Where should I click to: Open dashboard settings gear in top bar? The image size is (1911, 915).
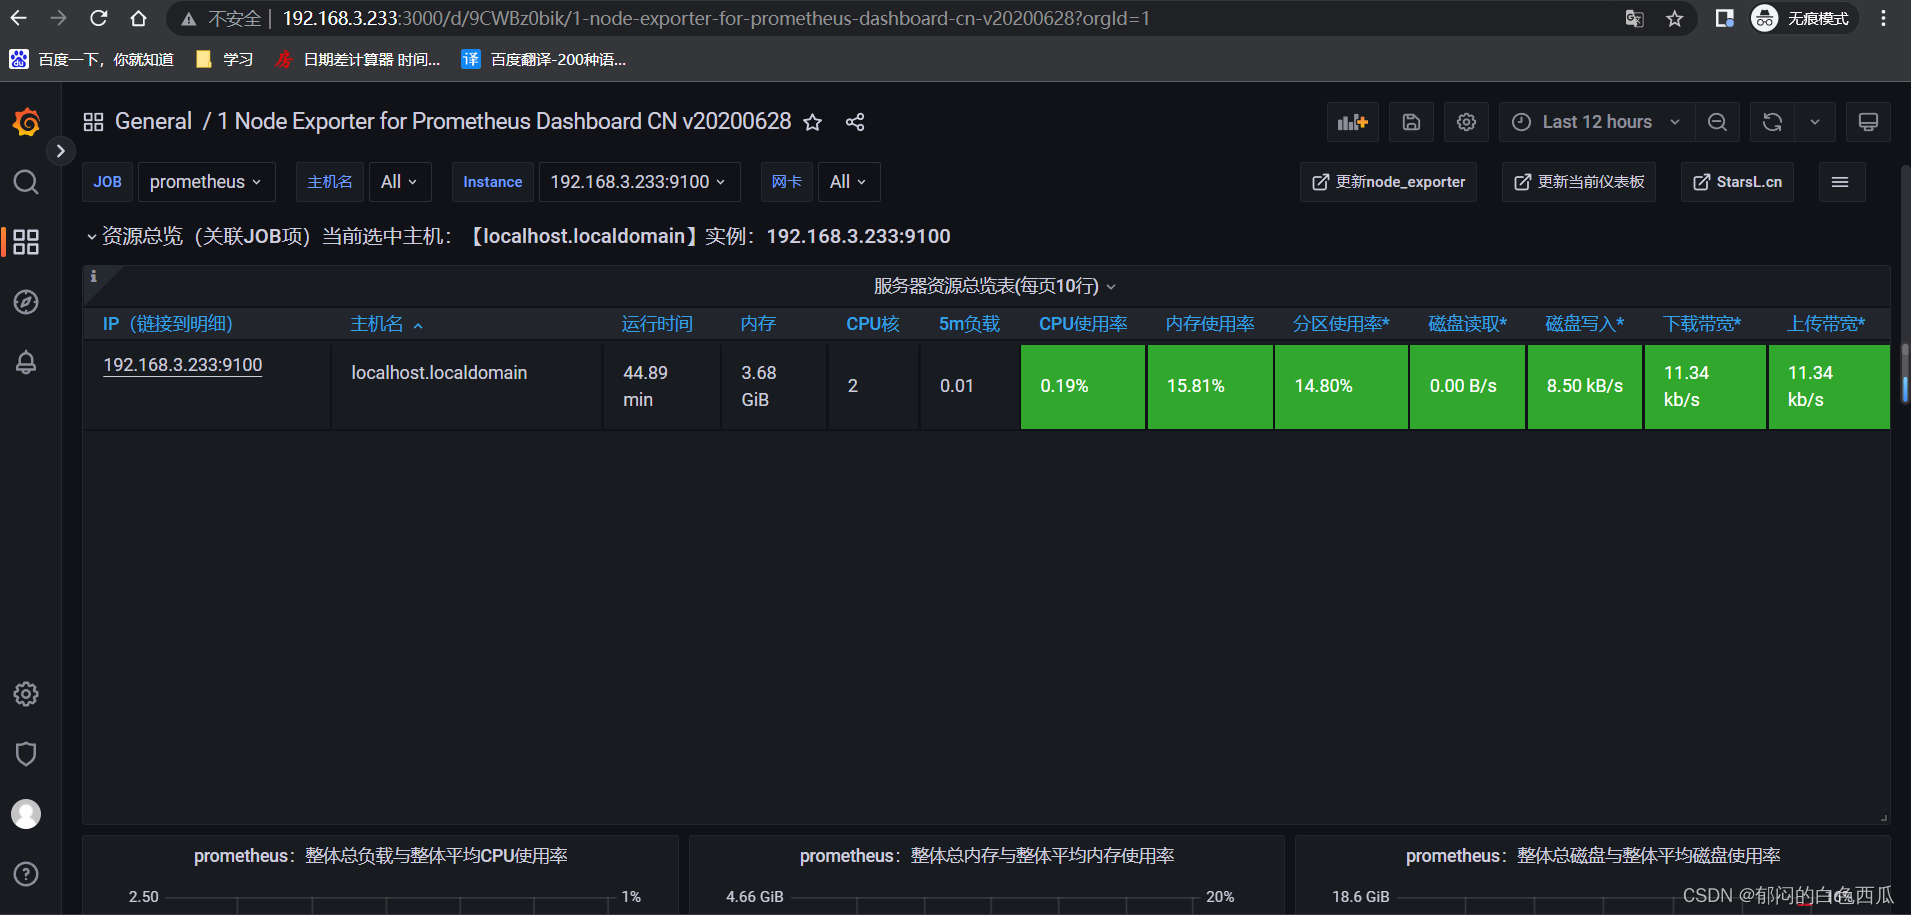tap(1466, 122)
